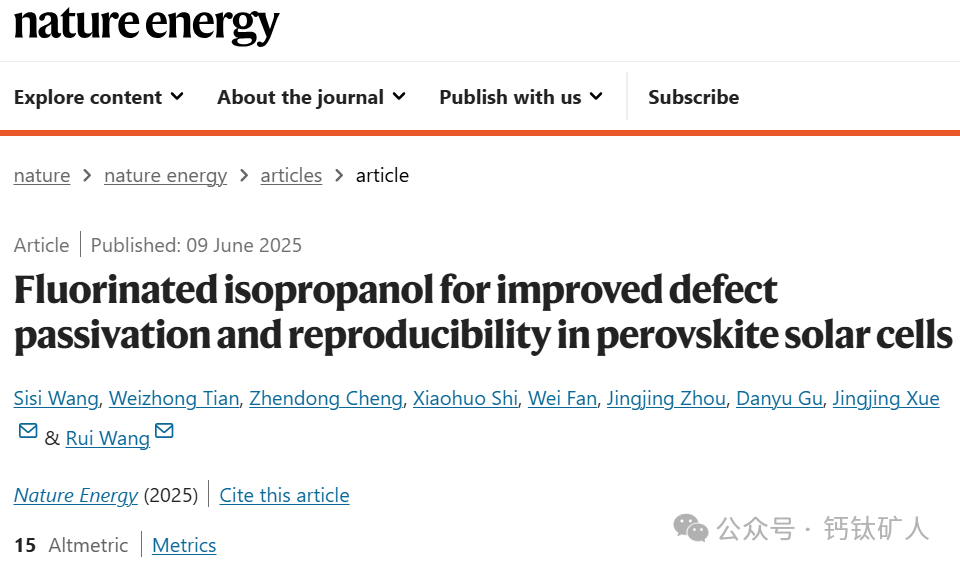
Task: Click the WeChat logo icon
Action: 690,527
